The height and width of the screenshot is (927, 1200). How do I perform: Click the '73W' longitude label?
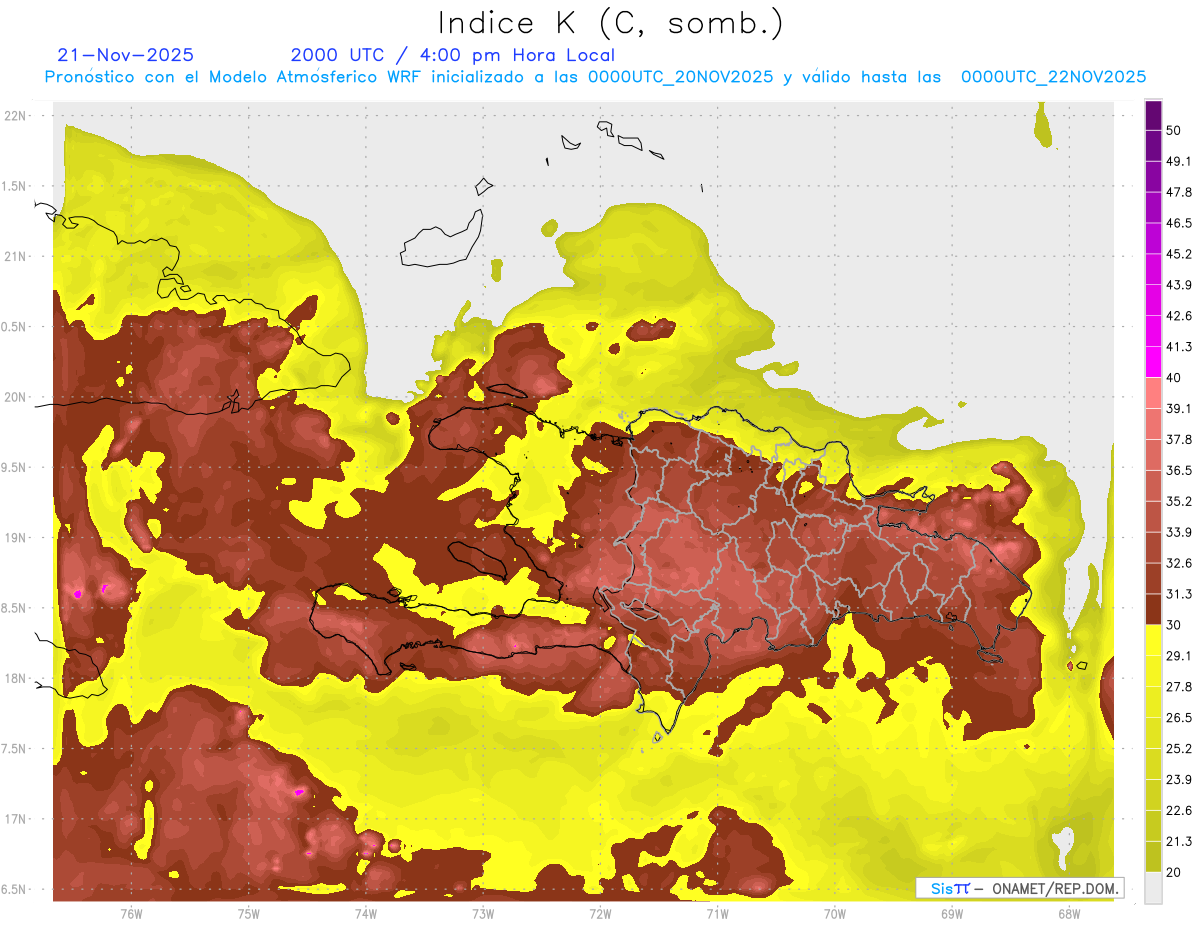pyautogui.click(x=483, y=914)
